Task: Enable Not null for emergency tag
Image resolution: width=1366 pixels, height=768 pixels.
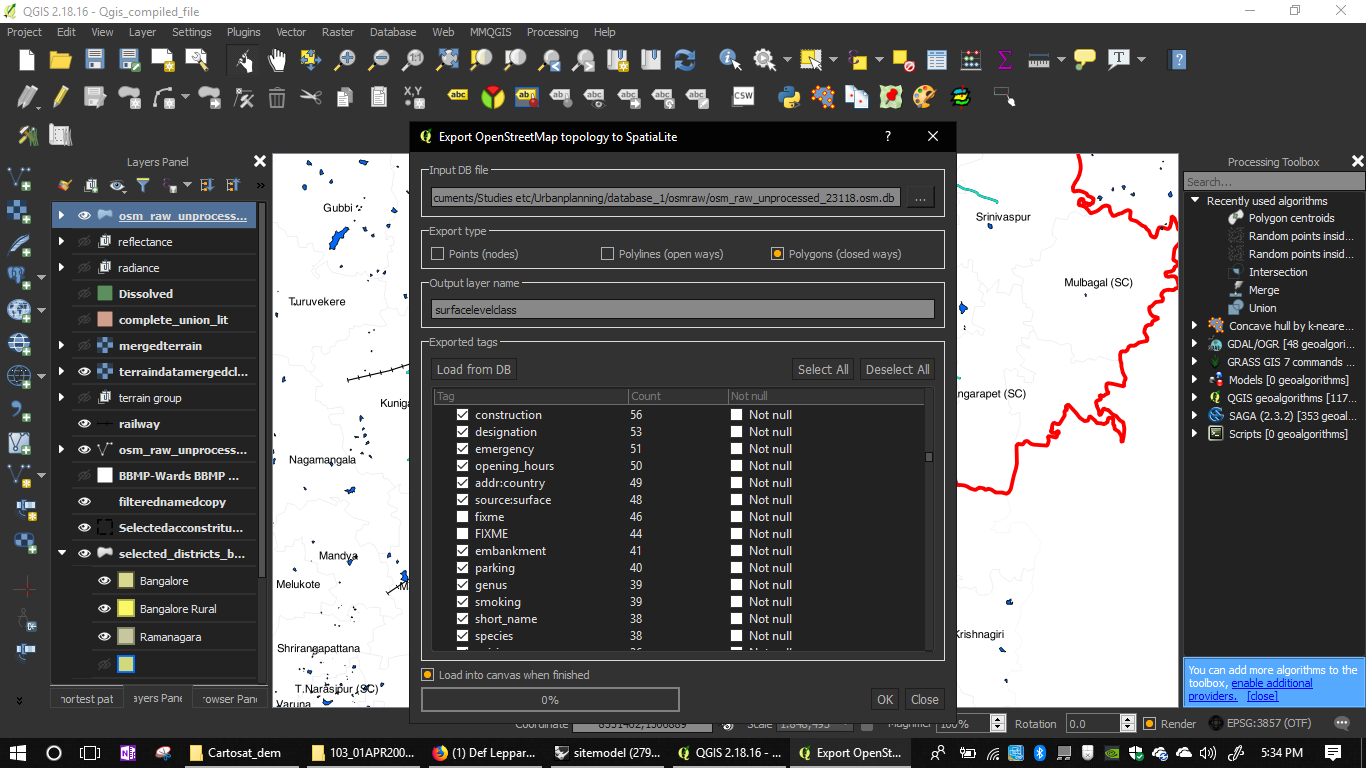Action: [x=736, y=449]
